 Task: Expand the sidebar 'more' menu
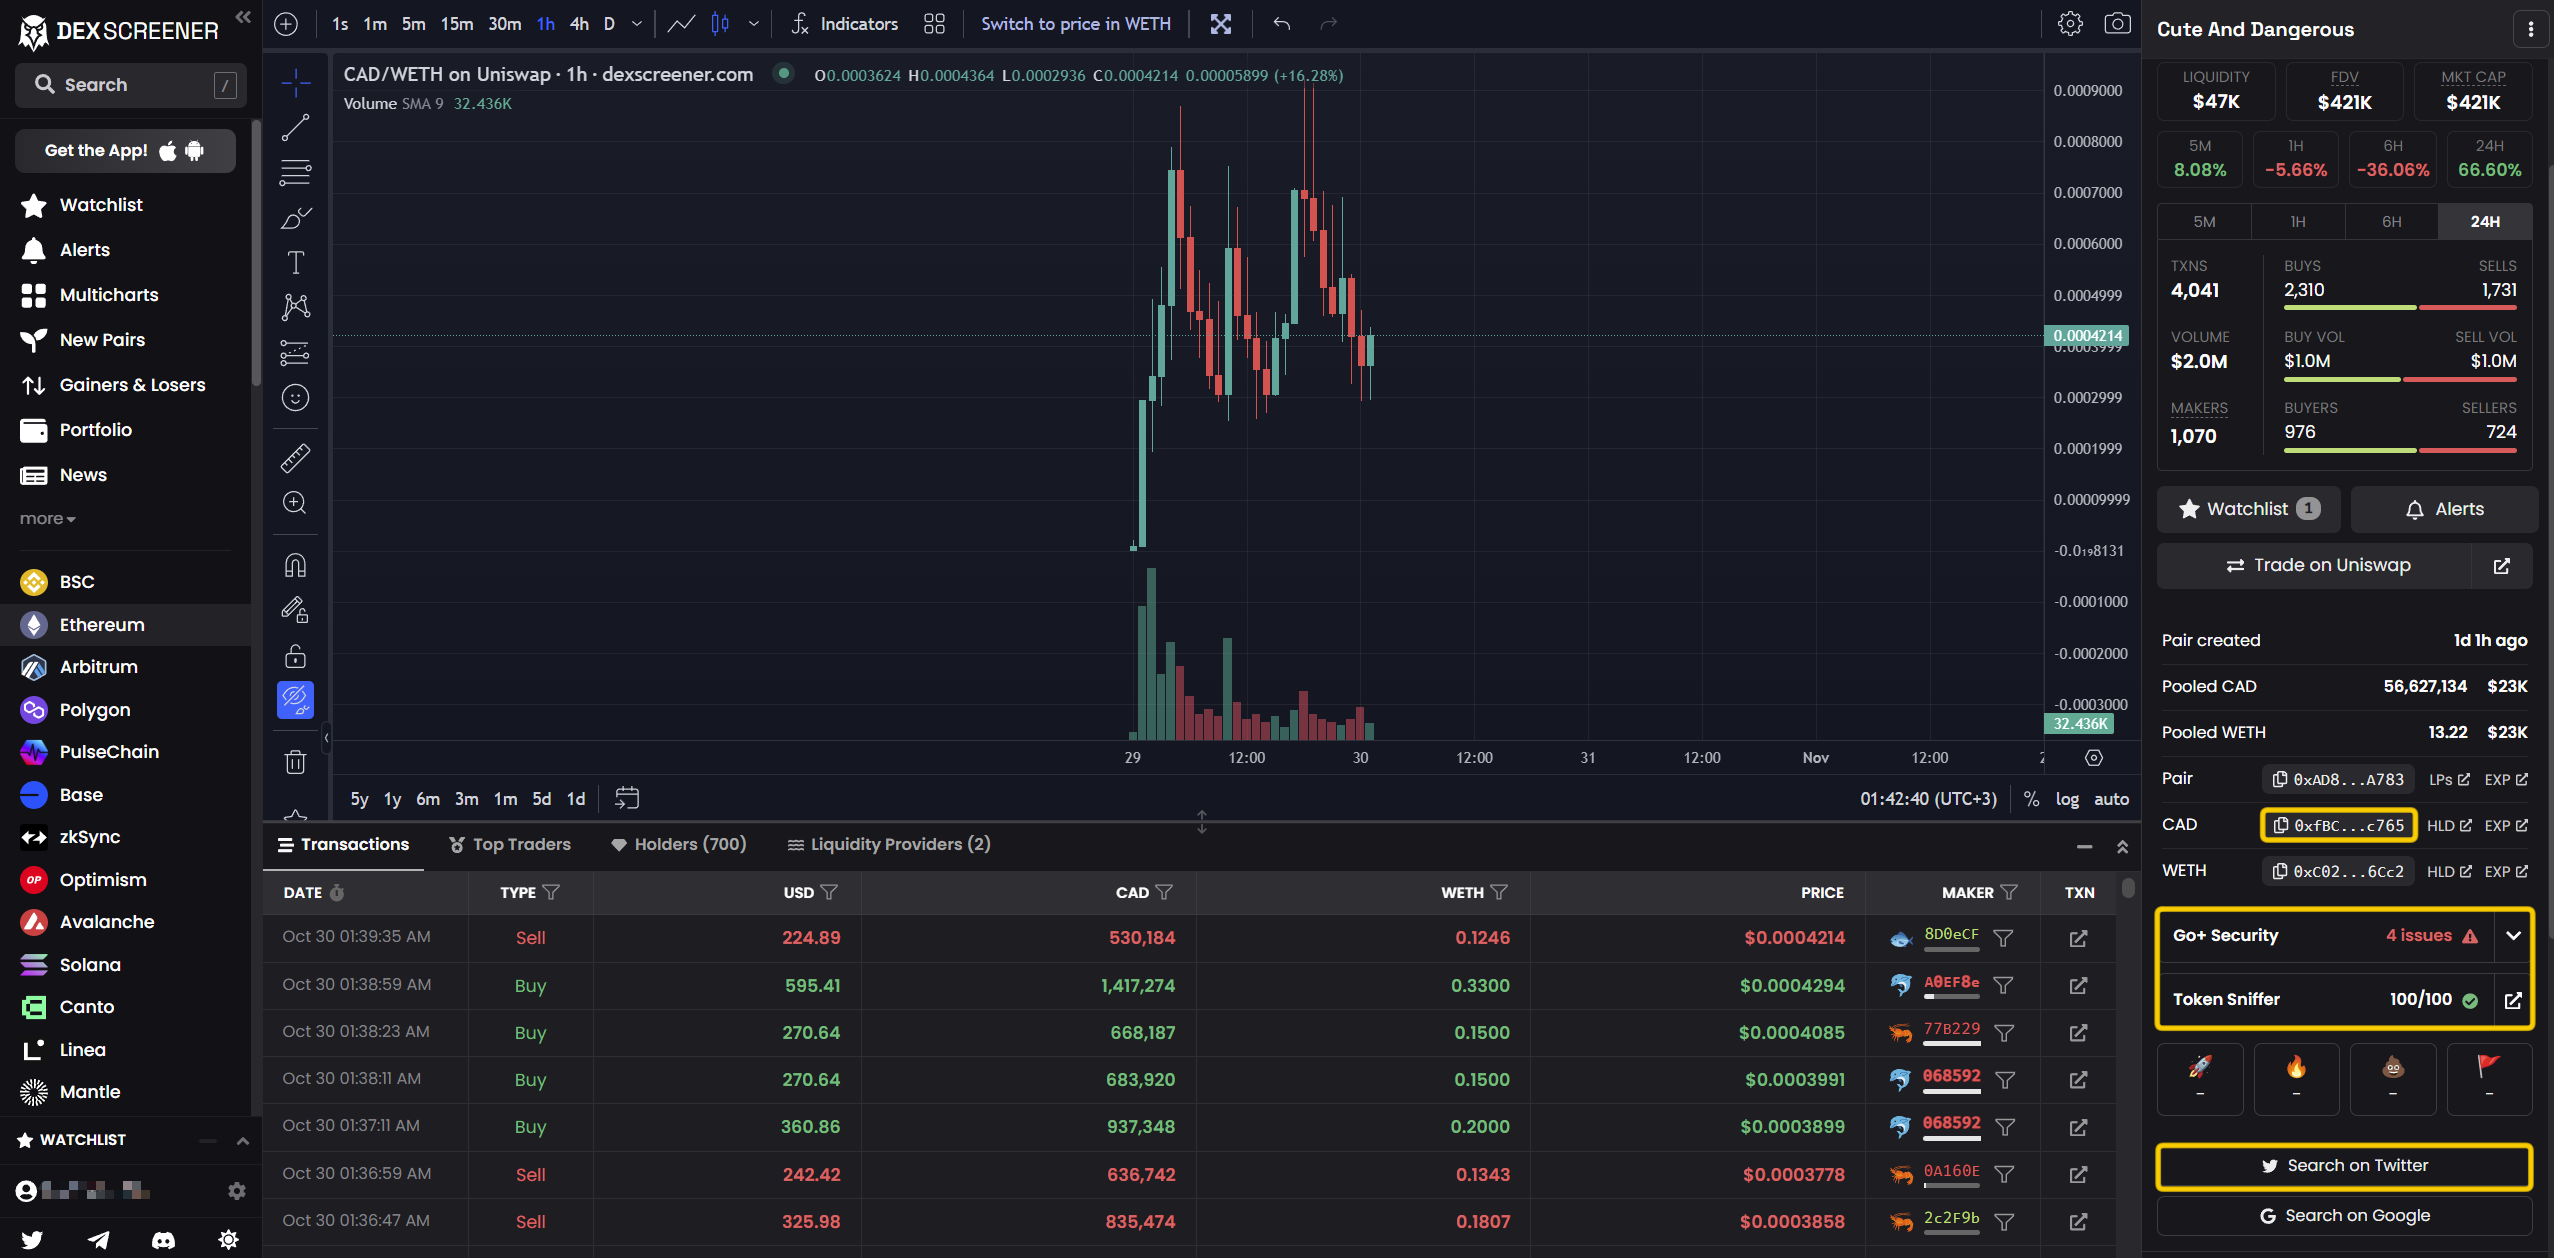tap(47, 518)
